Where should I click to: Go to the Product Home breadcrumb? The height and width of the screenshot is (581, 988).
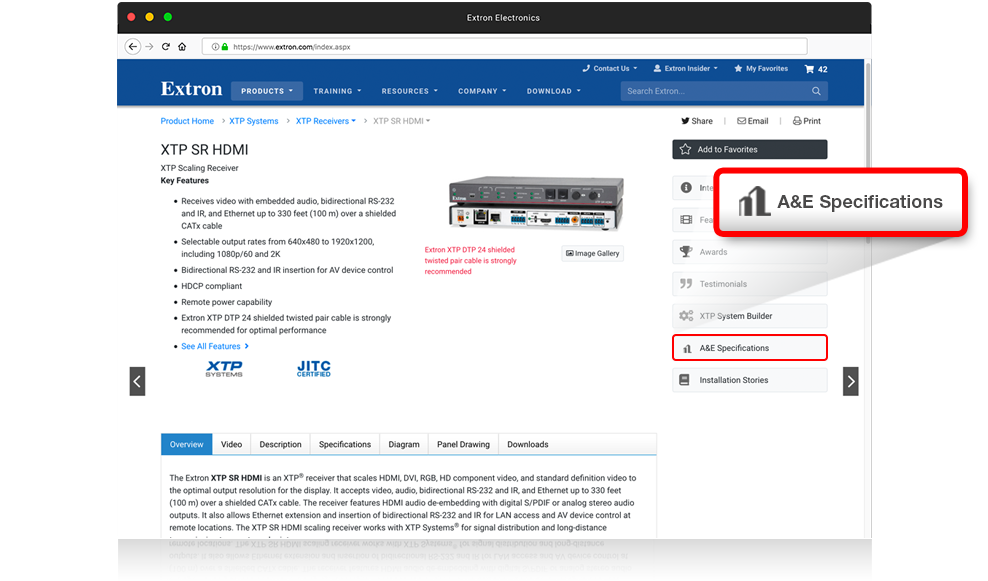click(x=187, y=121)
